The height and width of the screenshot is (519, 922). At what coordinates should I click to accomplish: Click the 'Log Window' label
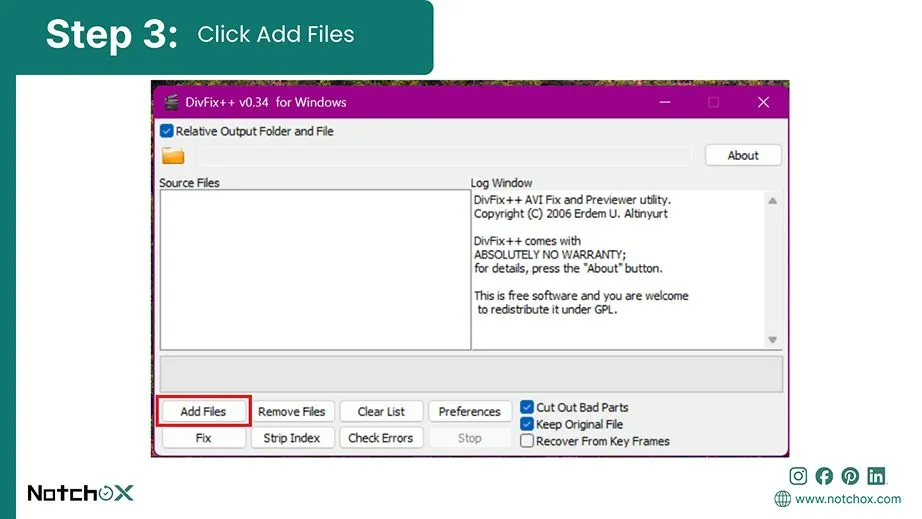501,183
